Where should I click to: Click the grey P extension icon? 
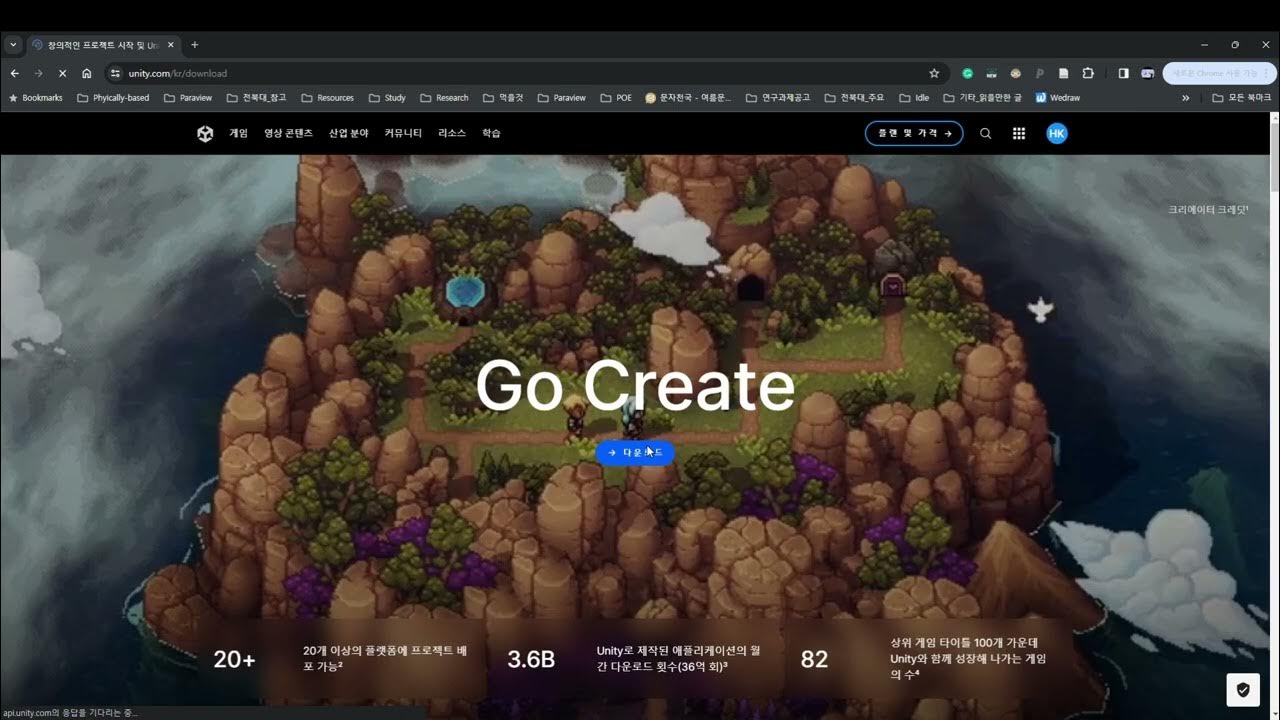point(1040,73)
